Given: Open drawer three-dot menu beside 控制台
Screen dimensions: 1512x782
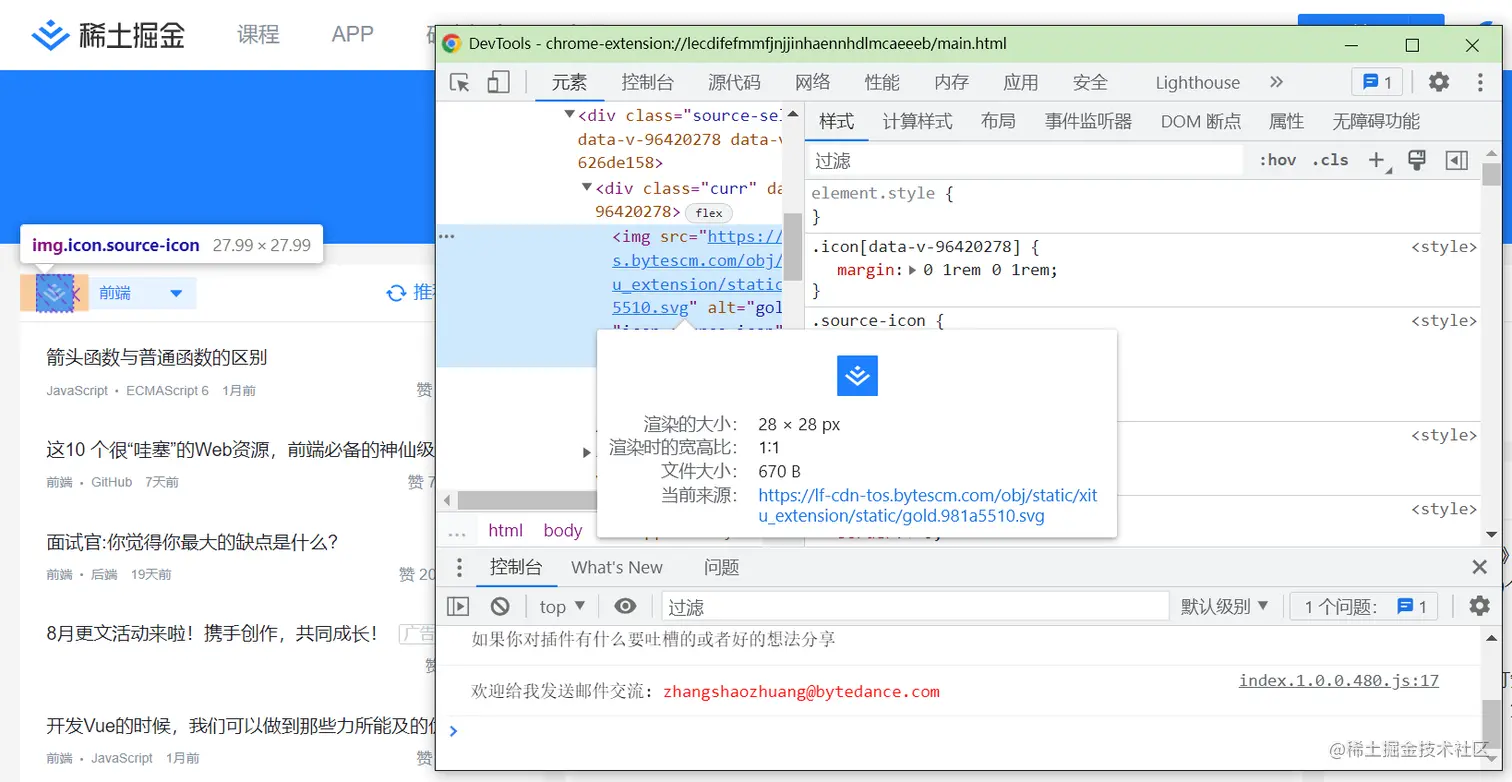Looking at the screenshot, I should click(459, 567).
